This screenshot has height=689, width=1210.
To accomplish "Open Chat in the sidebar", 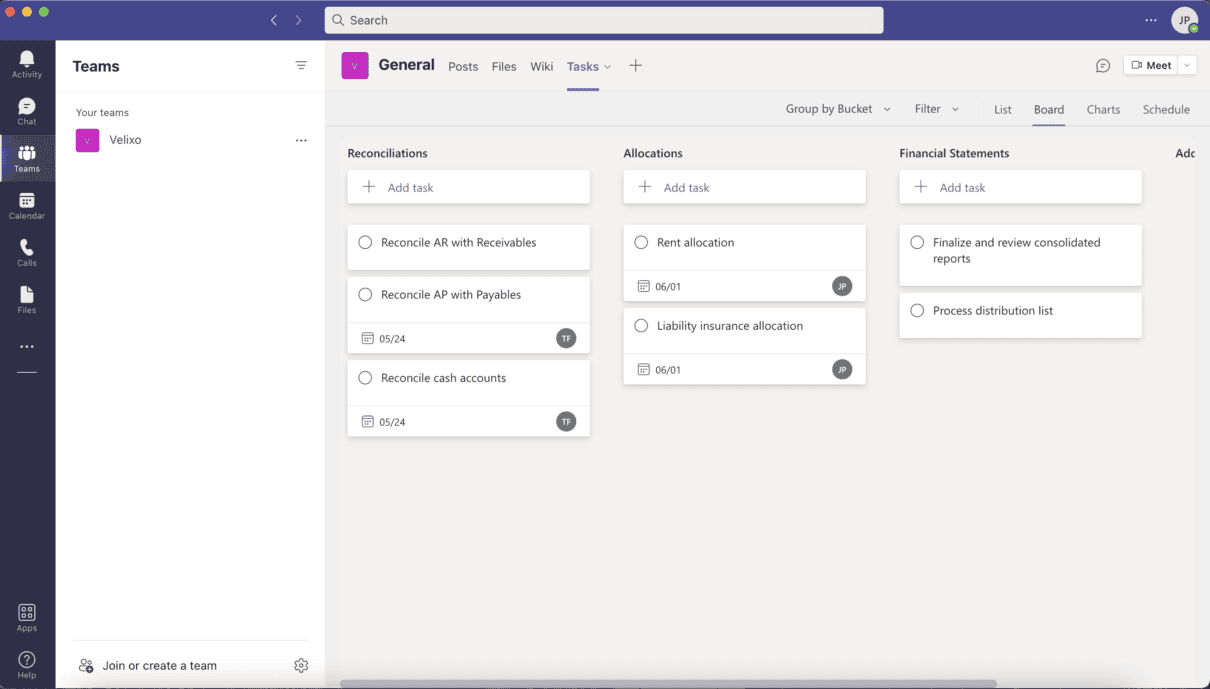I will tap(27, 106).
